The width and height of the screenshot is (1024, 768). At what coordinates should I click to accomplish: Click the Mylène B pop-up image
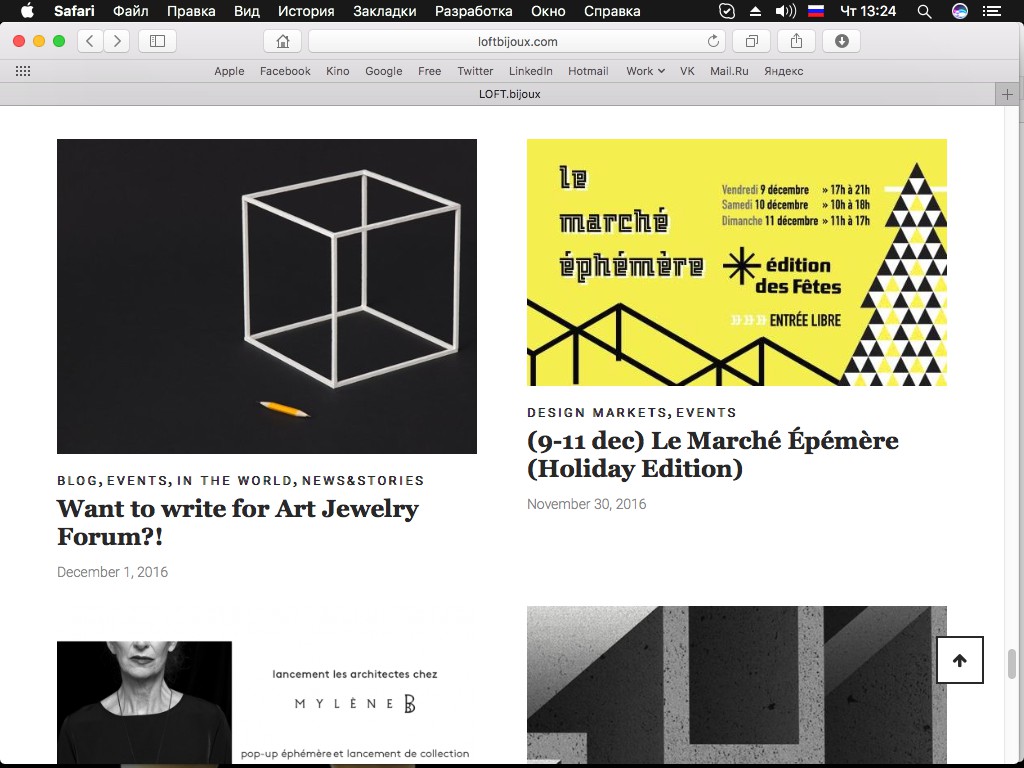click(x=266, y=701)
